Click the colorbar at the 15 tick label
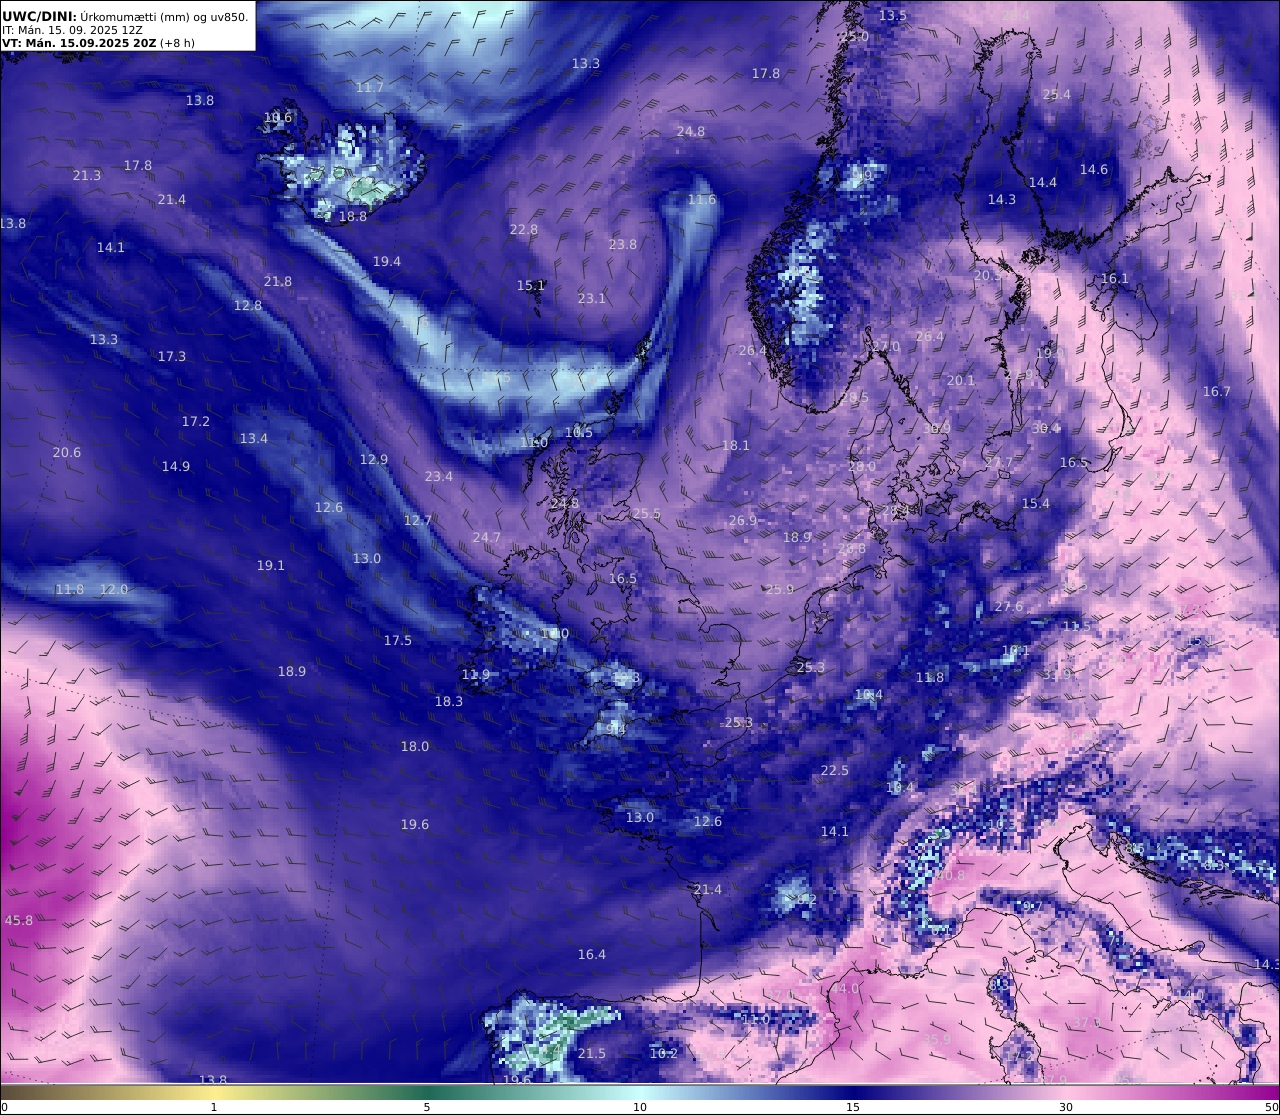This screenshot has width=1280, height=1115. [x=853, y=1107]
